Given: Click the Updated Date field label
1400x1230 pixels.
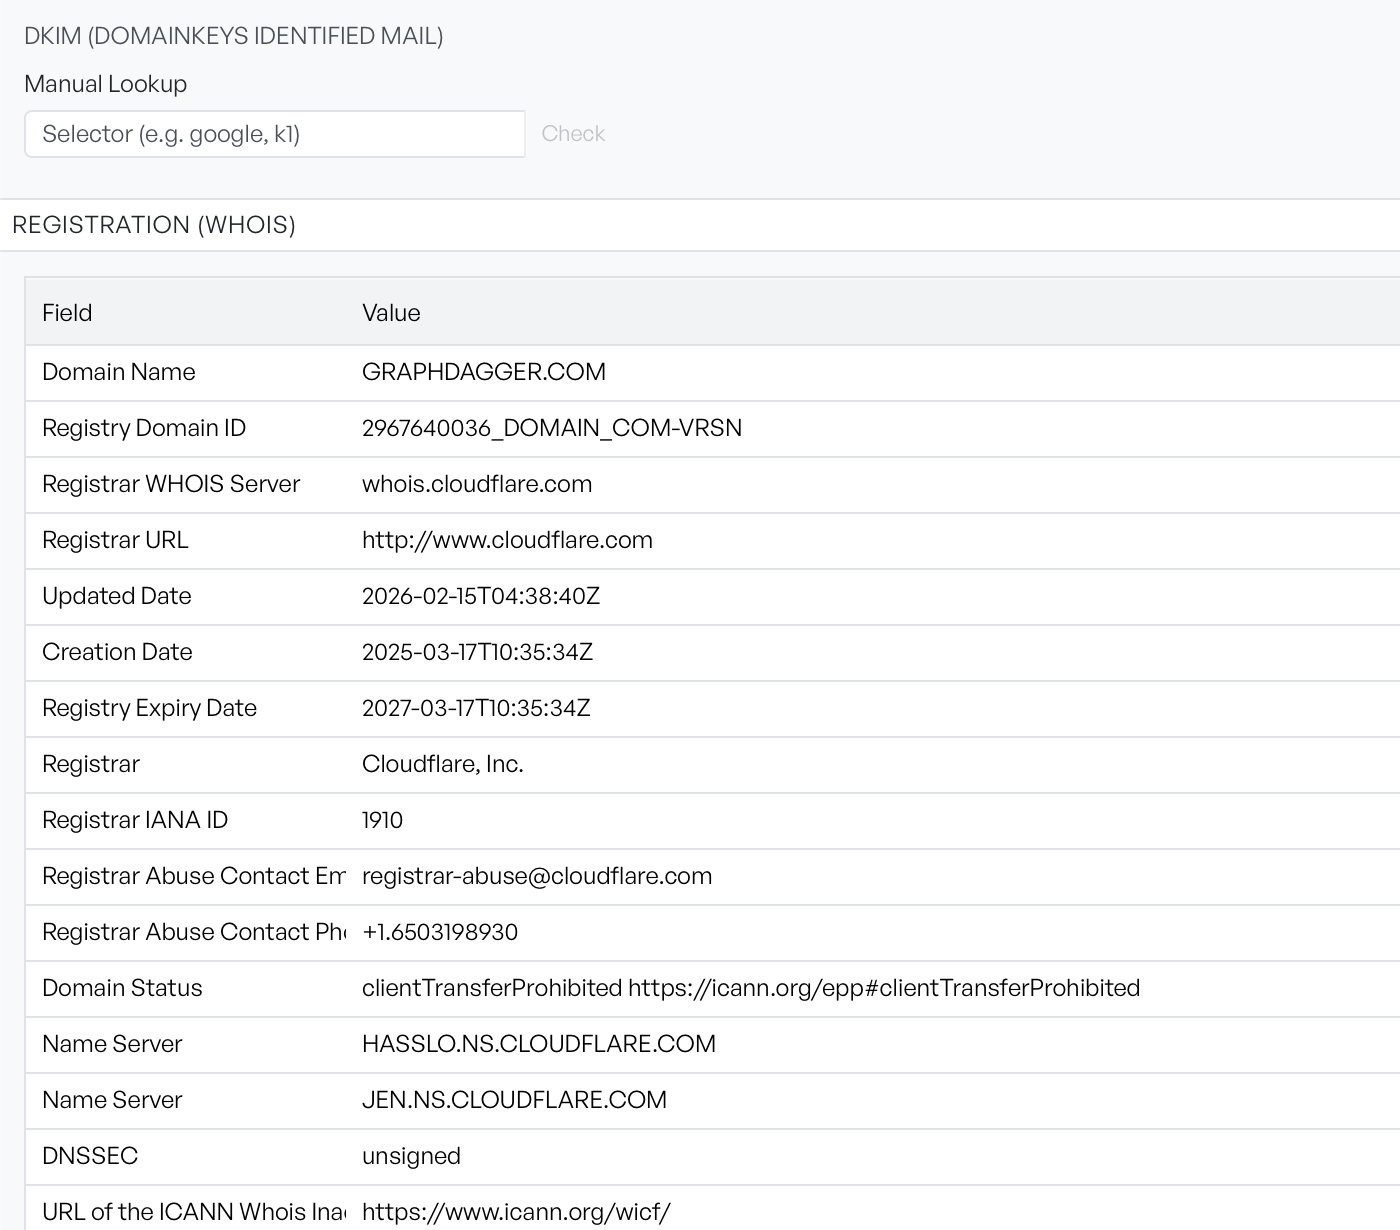Looking at the screenshot, I should pyautogui.click(x=117, y=596).
